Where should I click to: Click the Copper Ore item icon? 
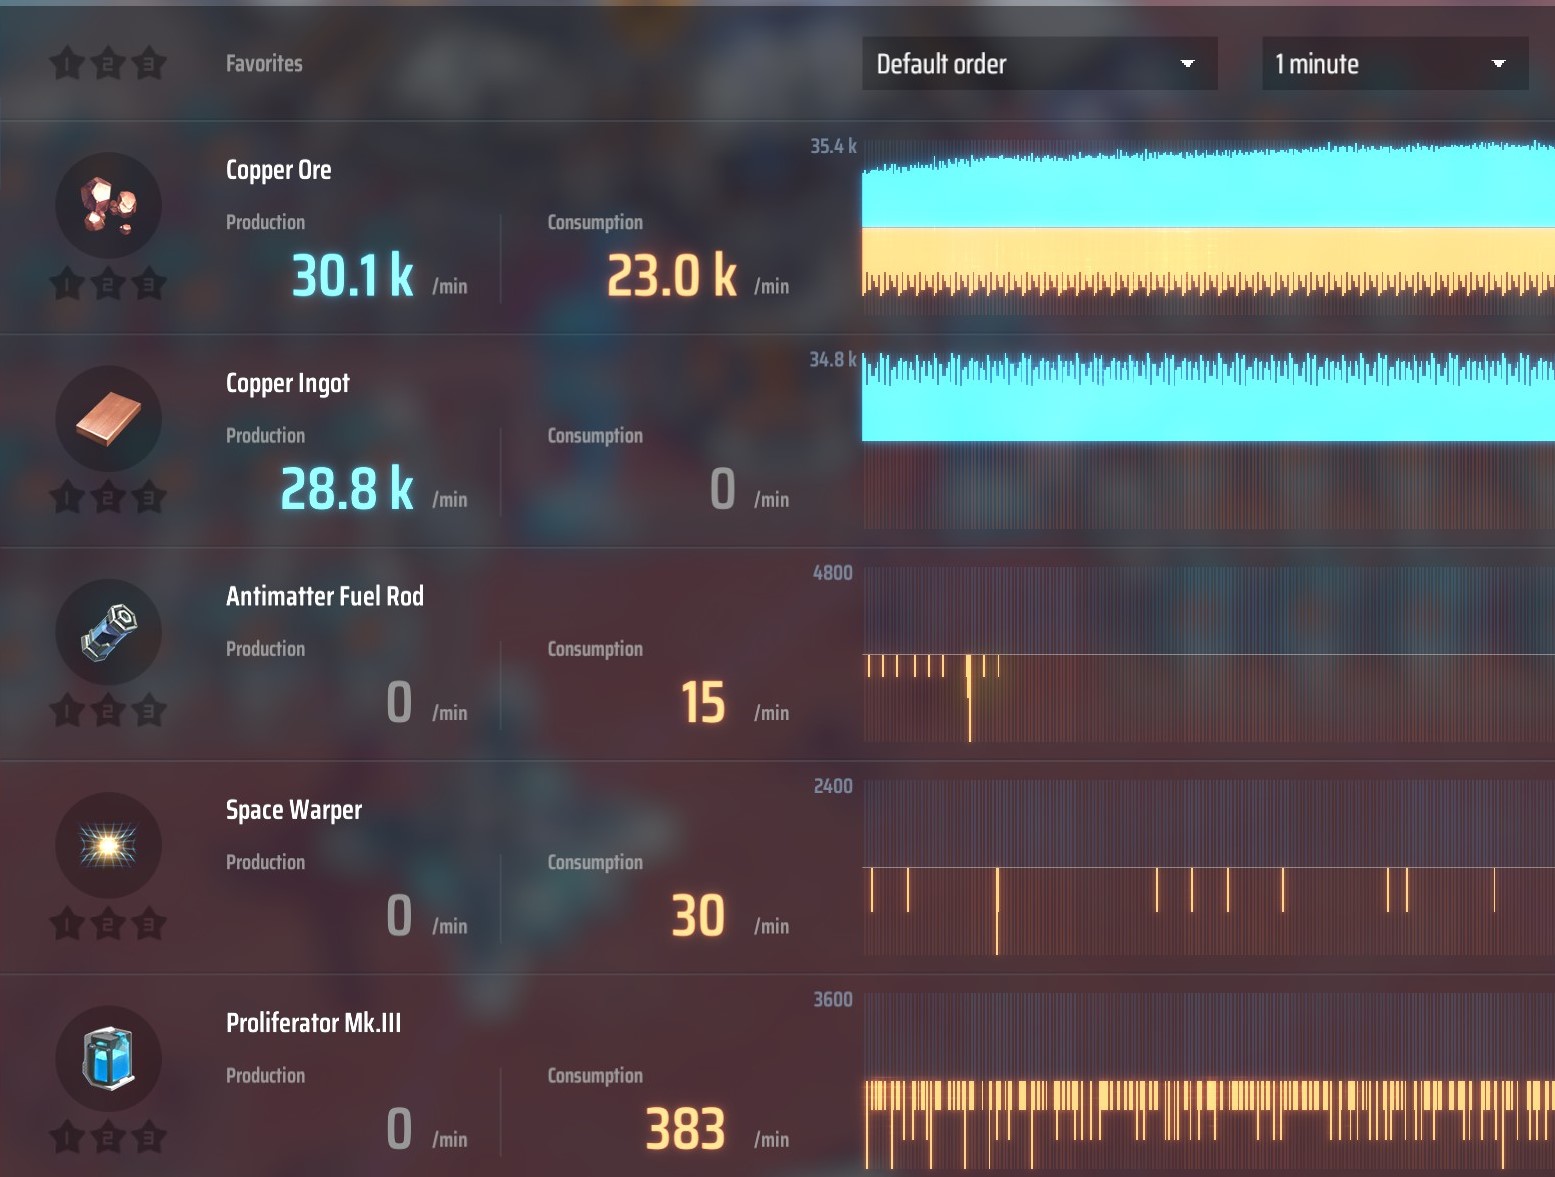108,205
